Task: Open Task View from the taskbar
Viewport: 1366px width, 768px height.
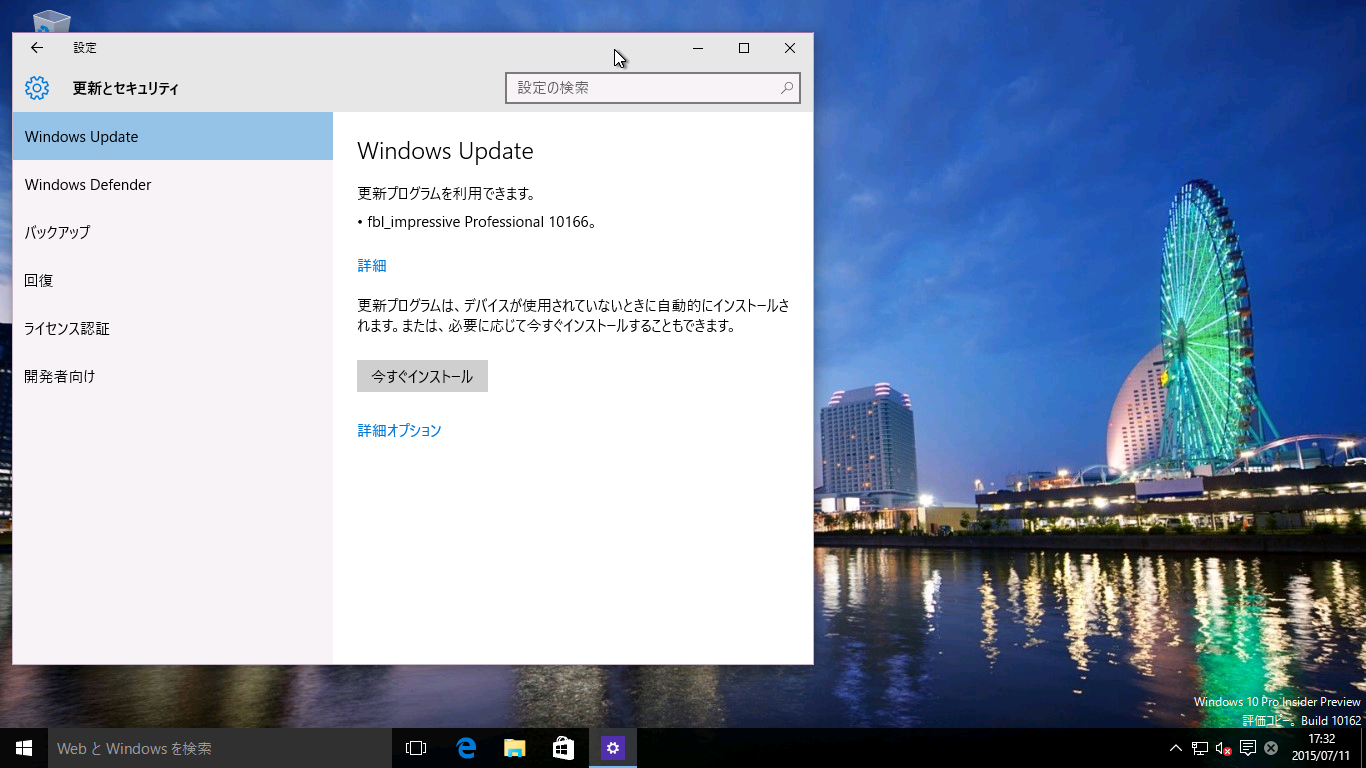Action: 416,748
